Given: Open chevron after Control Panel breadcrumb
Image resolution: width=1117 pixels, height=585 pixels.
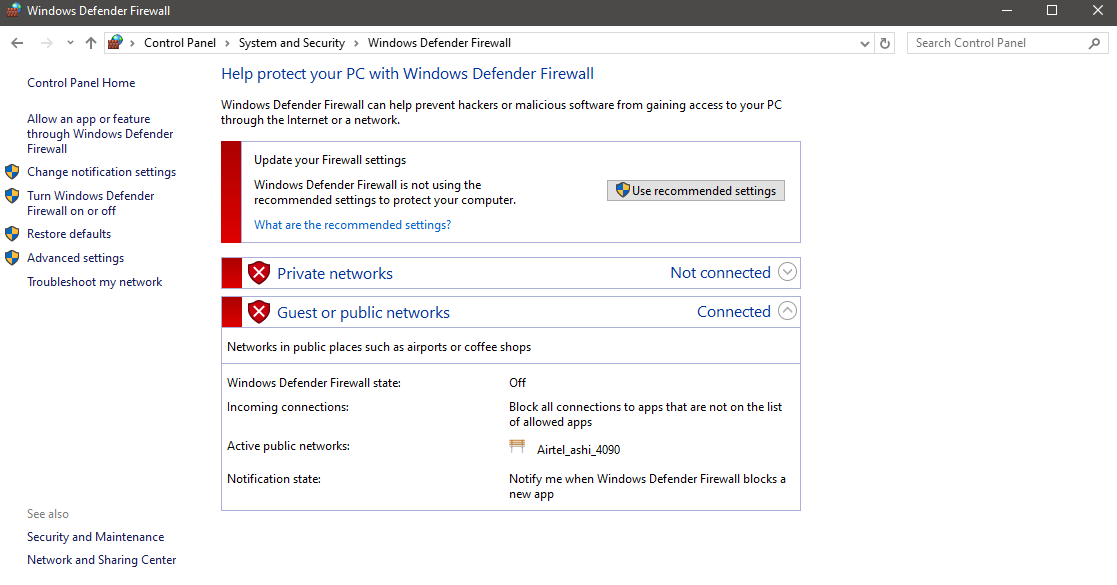Looking at the screenshot, I should coord(227,43).
